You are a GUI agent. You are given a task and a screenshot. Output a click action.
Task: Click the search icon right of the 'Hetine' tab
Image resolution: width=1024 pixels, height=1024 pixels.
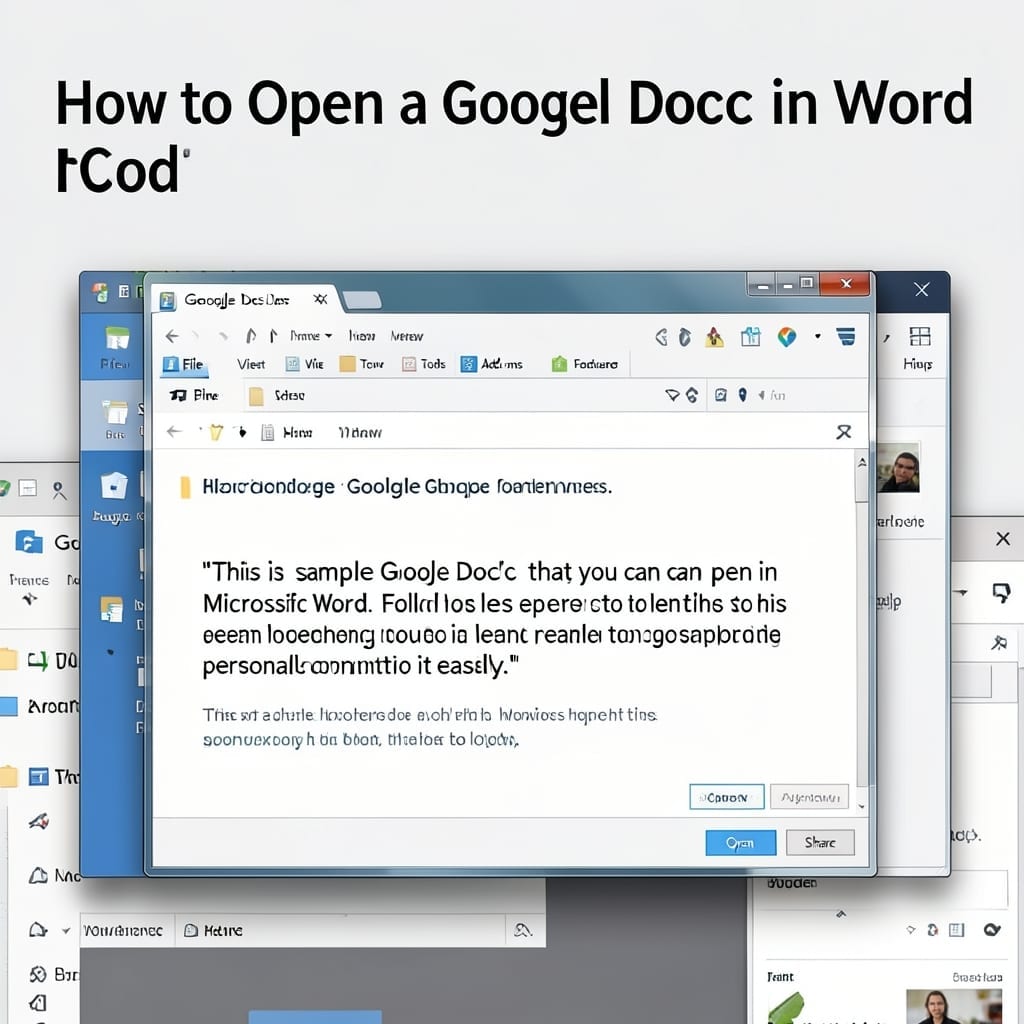tap(522, 930)
